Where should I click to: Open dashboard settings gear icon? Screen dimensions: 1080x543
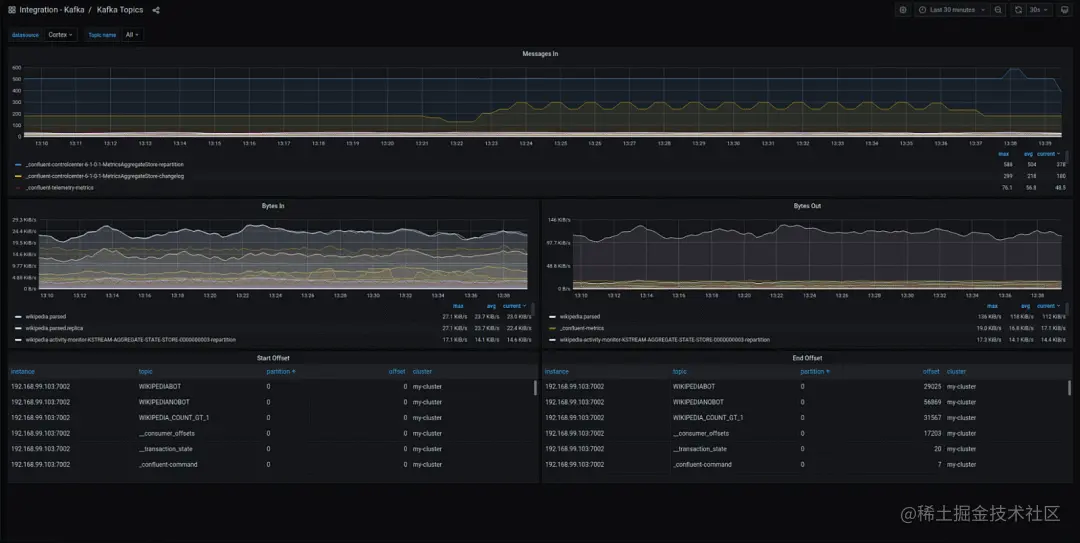coord(903,10)
